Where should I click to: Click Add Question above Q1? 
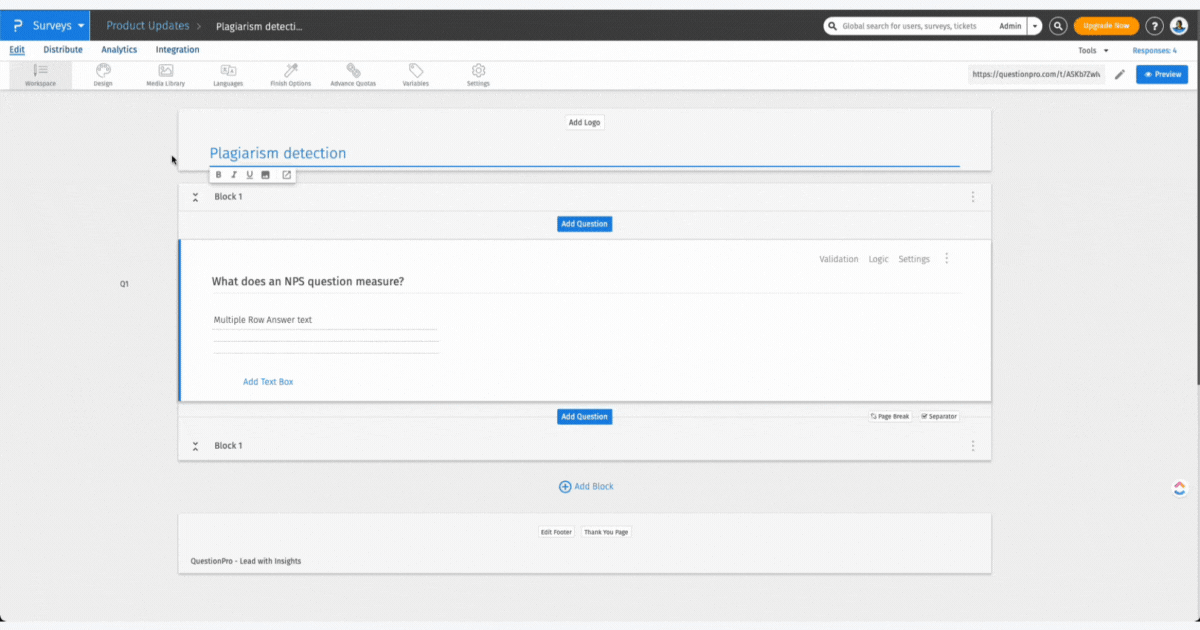click(584, 224)
